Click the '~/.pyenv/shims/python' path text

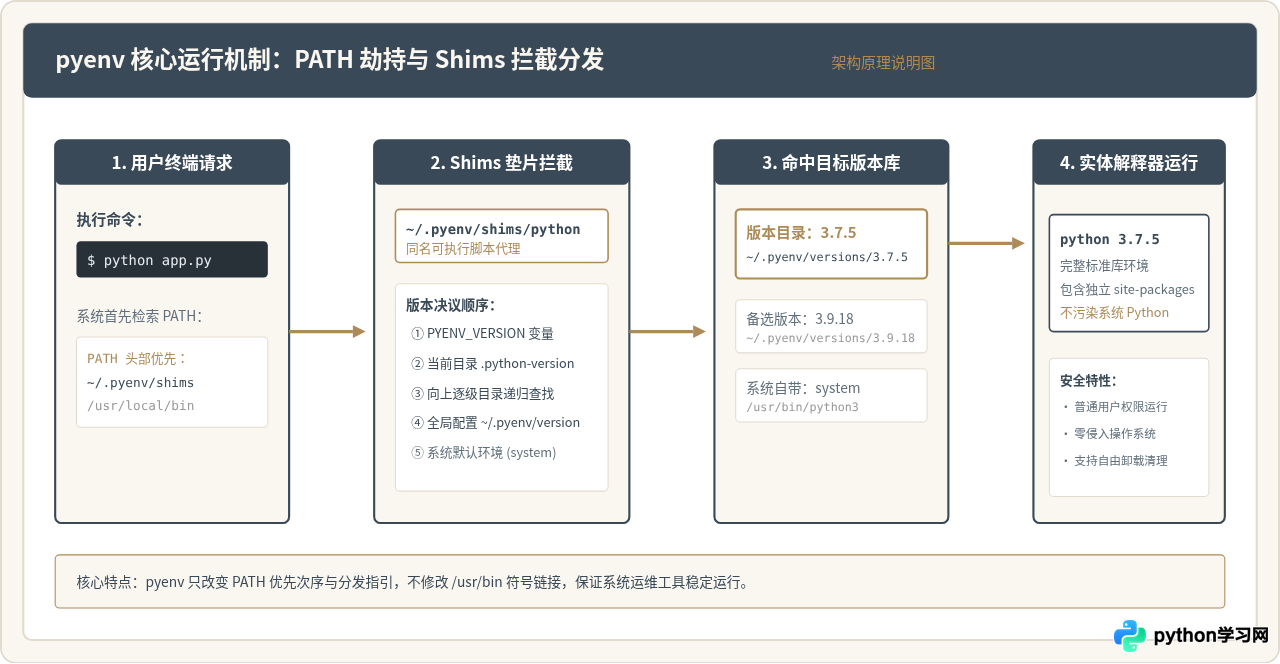click(x=493, y=229)
